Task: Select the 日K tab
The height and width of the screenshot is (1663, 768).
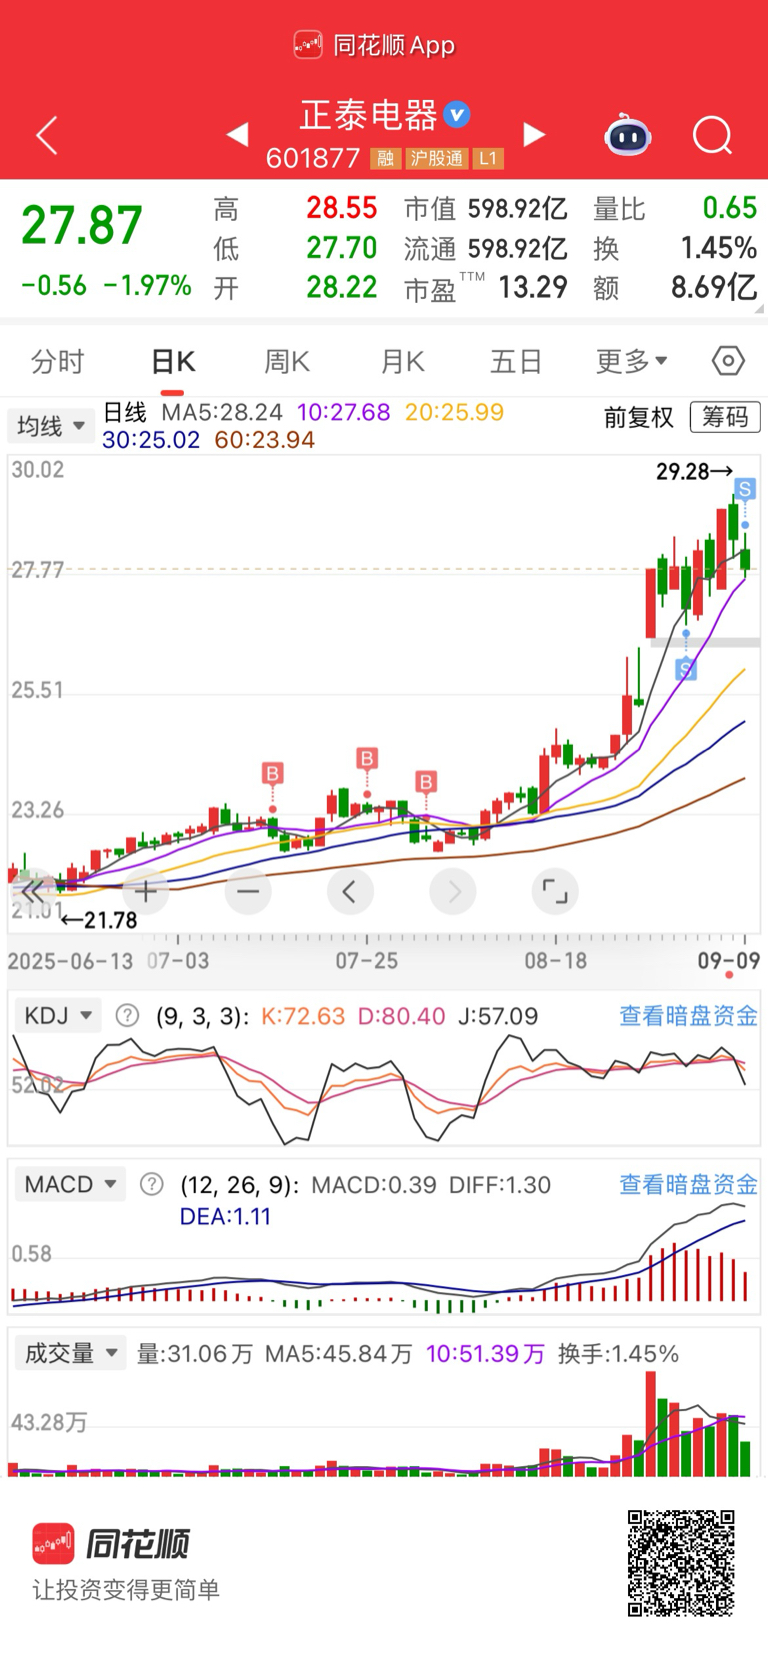Action: 173,361
